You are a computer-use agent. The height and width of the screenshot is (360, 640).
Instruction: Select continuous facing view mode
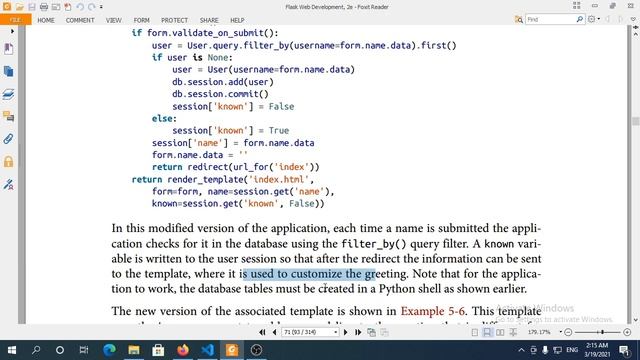513,333
